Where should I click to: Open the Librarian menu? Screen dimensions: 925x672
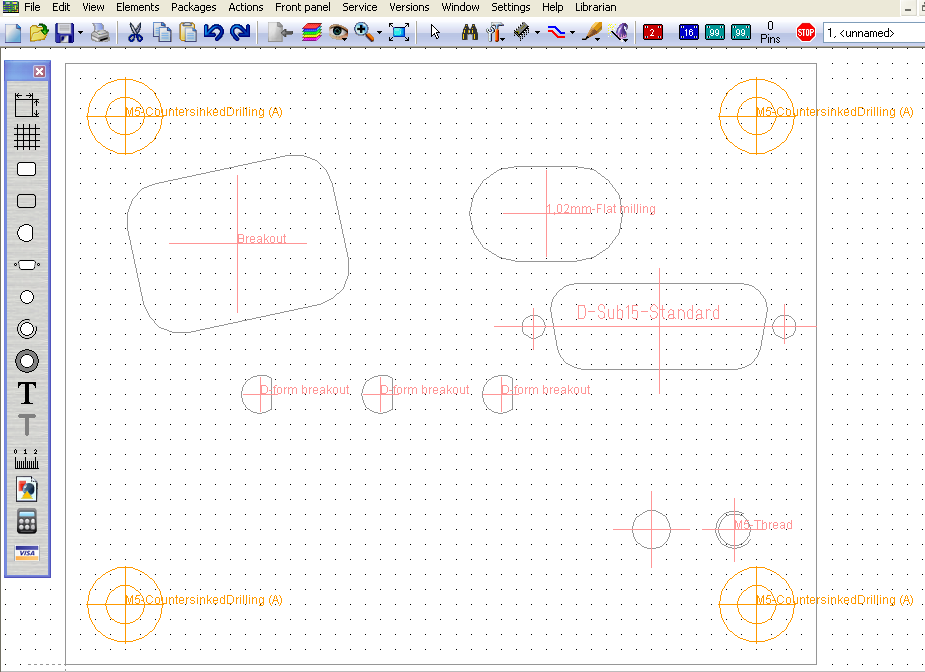[x=595, y=7]
